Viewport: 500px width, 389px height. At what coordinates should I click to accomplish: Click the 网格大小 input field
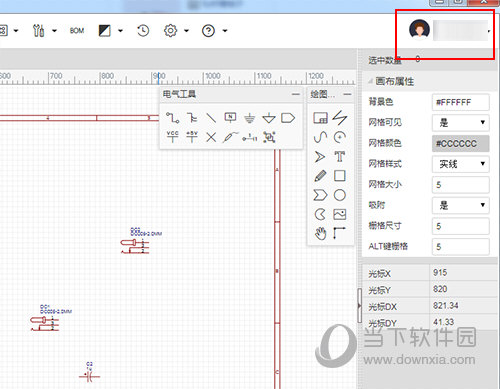[461, 185]
